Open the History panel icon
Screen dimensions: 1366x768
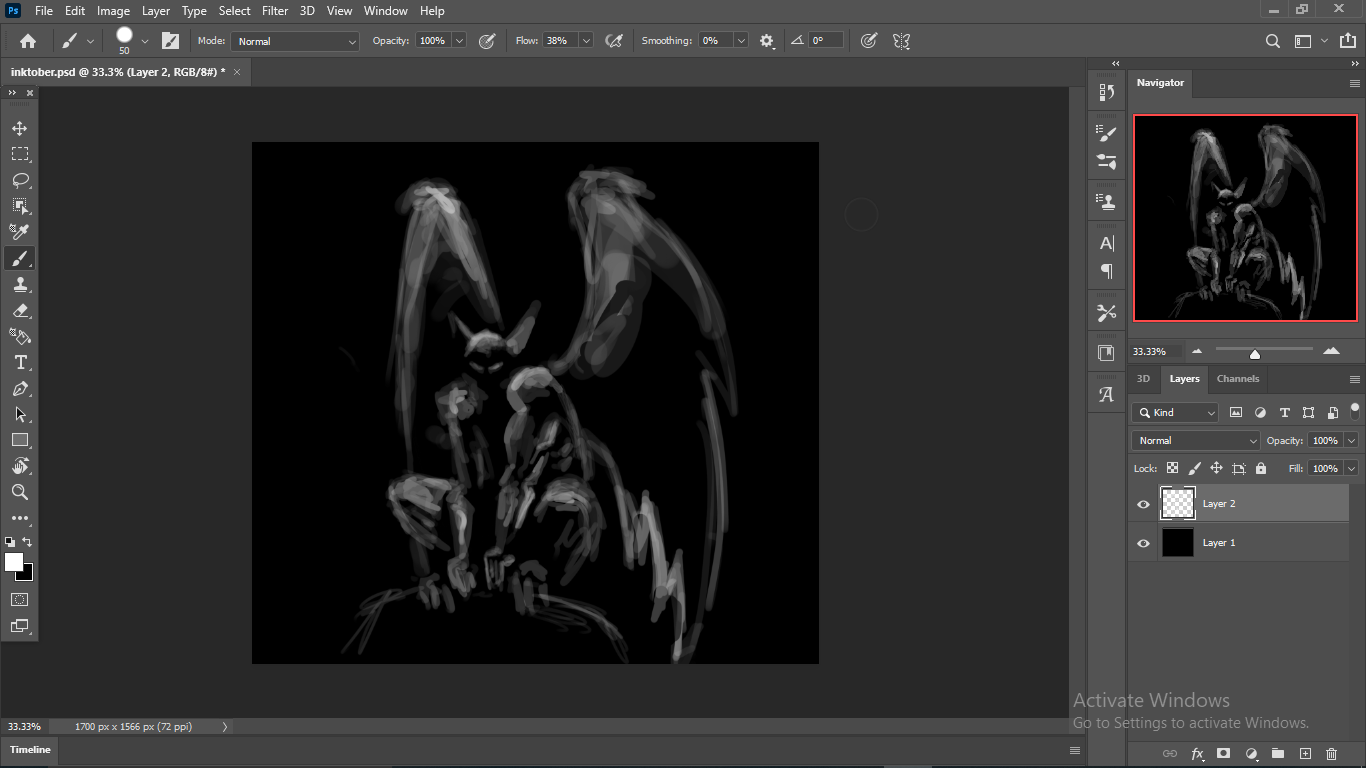pos(1107,92)
